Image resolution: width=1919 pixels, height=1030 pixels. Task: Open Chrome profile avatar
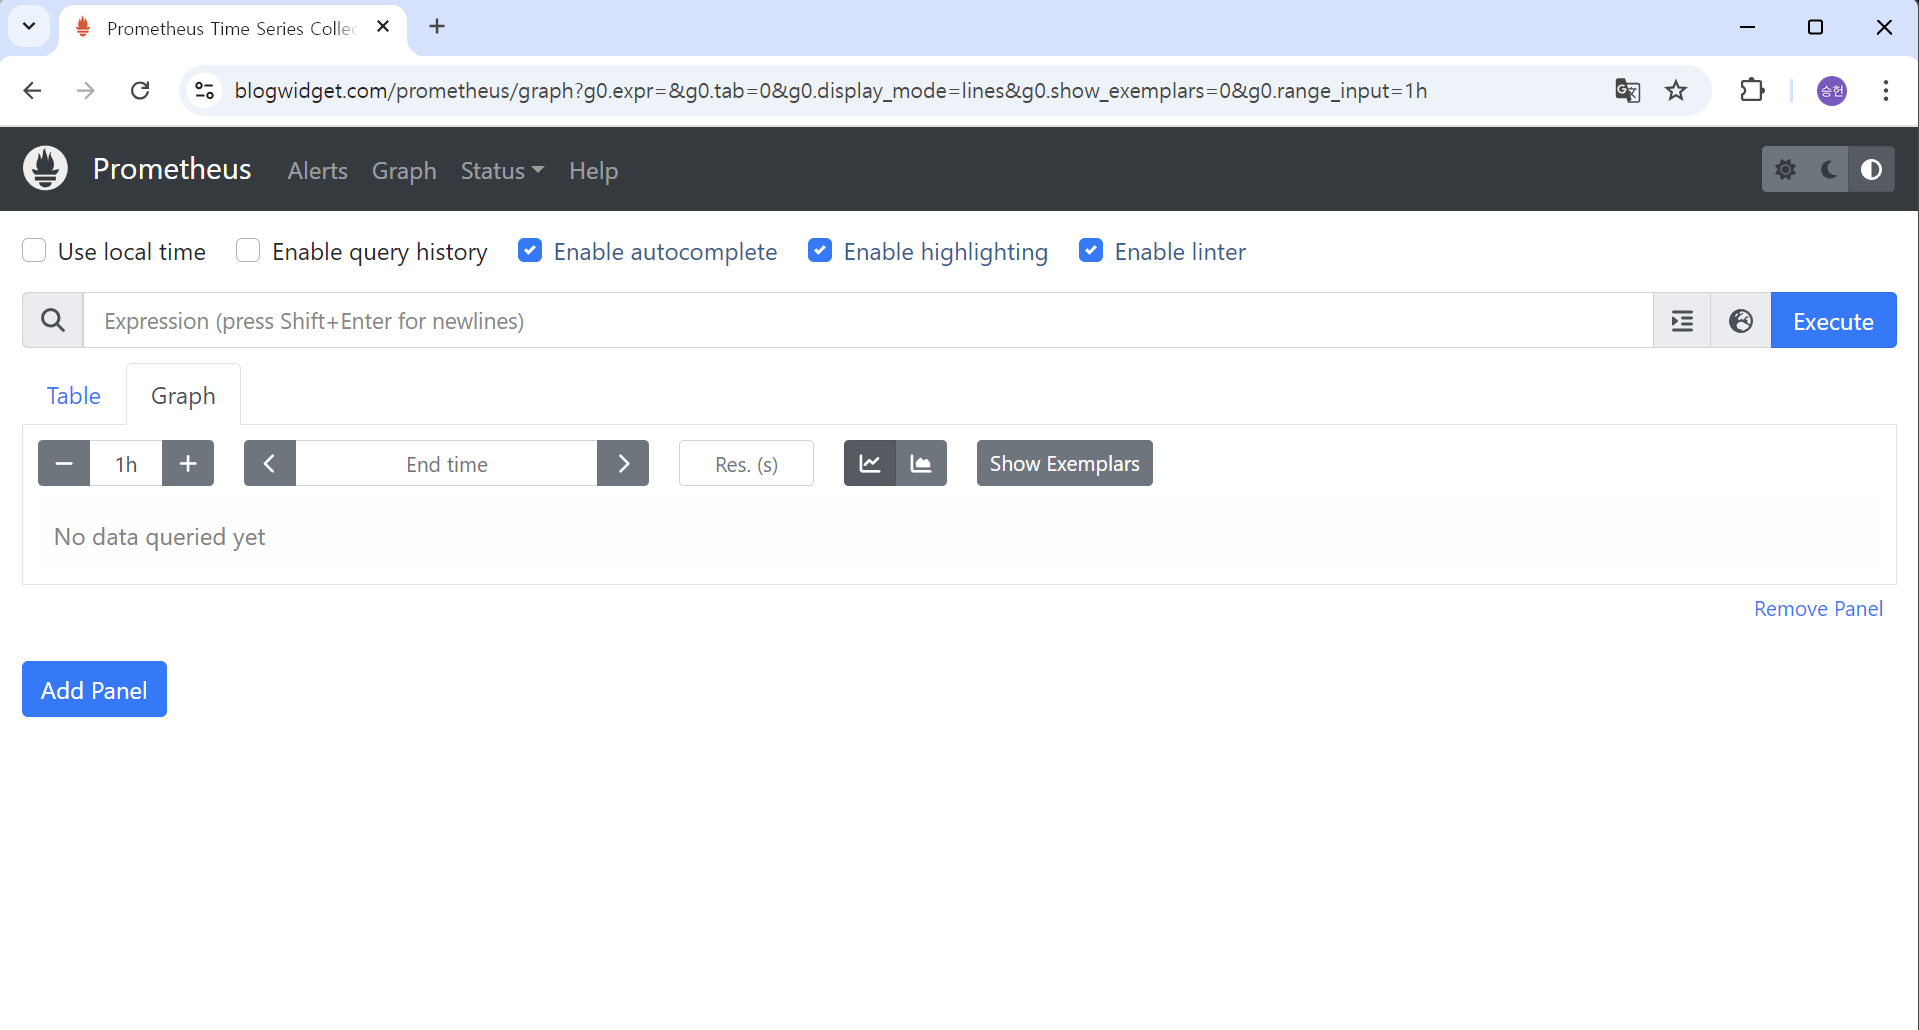(x=1832, y=91)
